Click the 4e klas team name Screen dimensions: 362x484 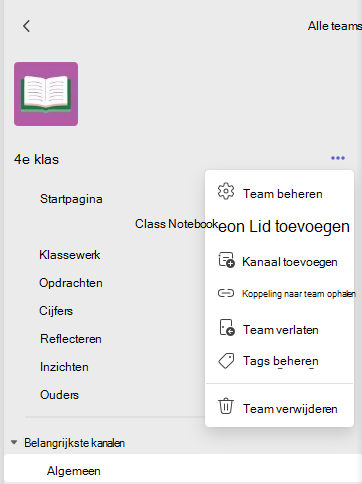[x=36, y=160]
